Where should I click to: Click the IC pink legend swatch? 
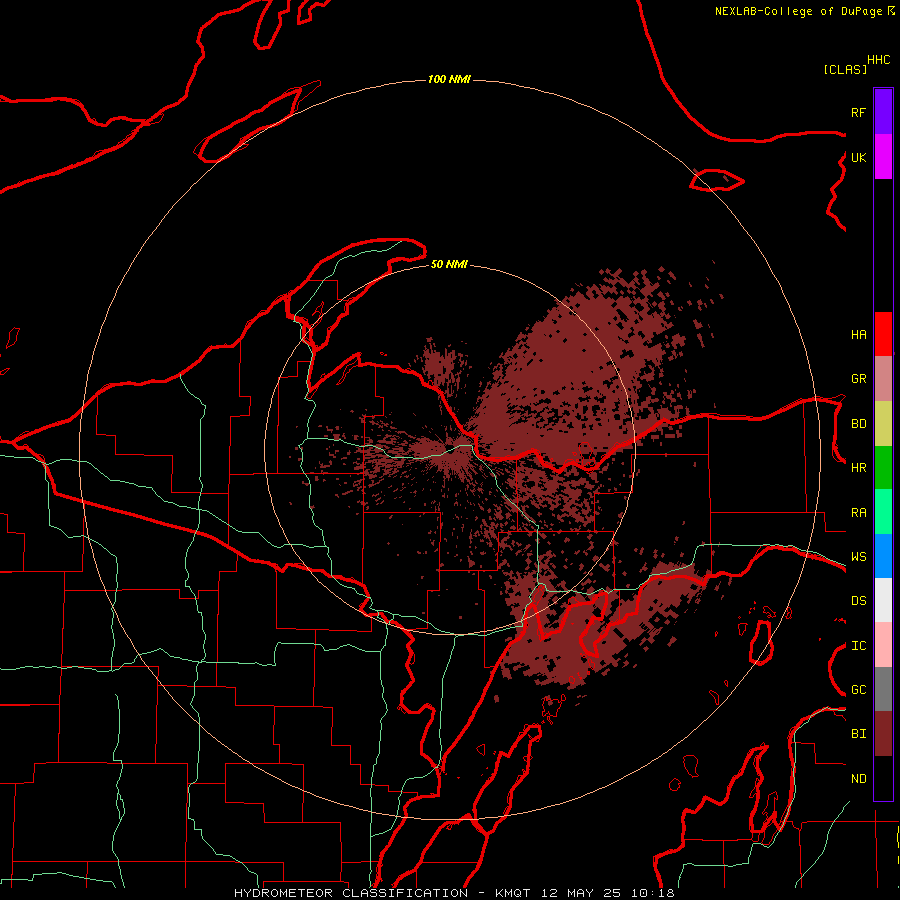[883, 645]
